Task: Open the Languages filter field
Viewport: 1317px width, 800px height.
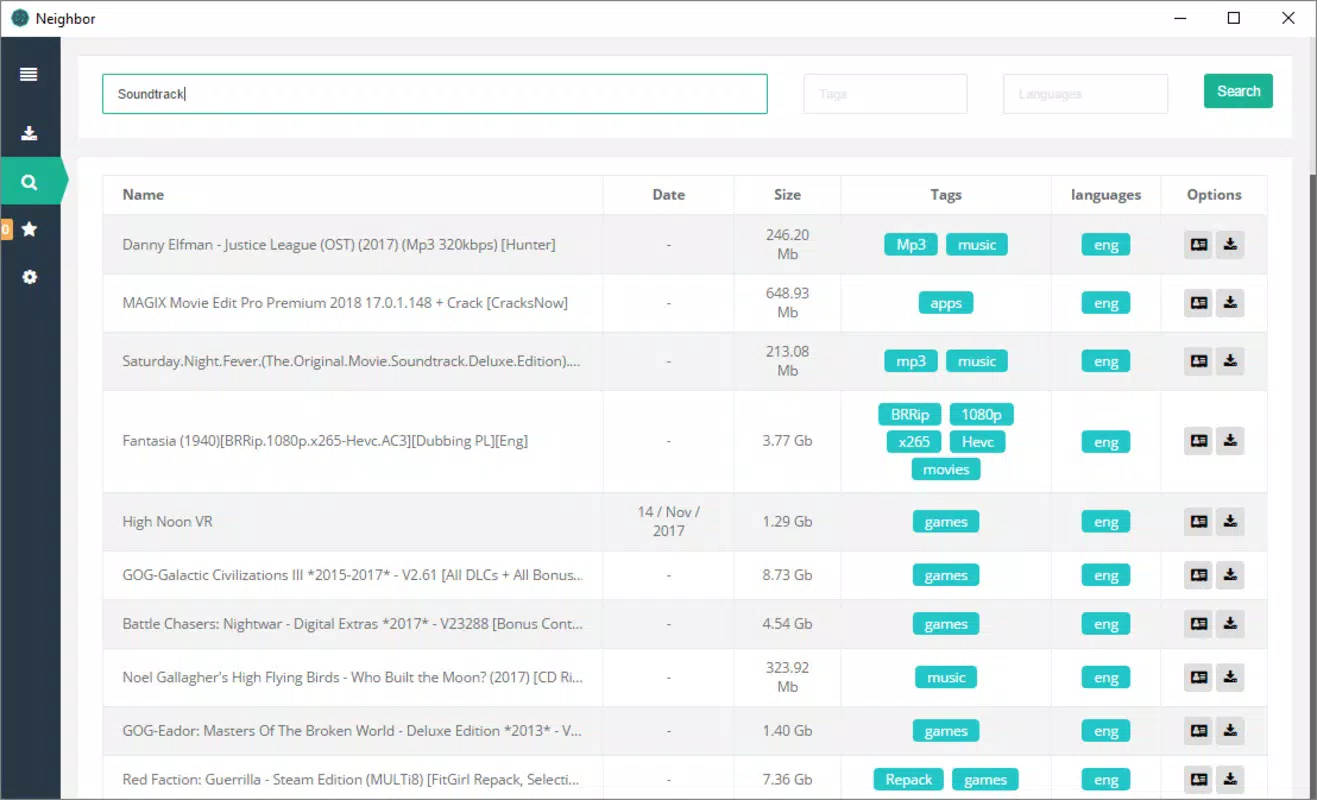Action: pos(1085,94)
